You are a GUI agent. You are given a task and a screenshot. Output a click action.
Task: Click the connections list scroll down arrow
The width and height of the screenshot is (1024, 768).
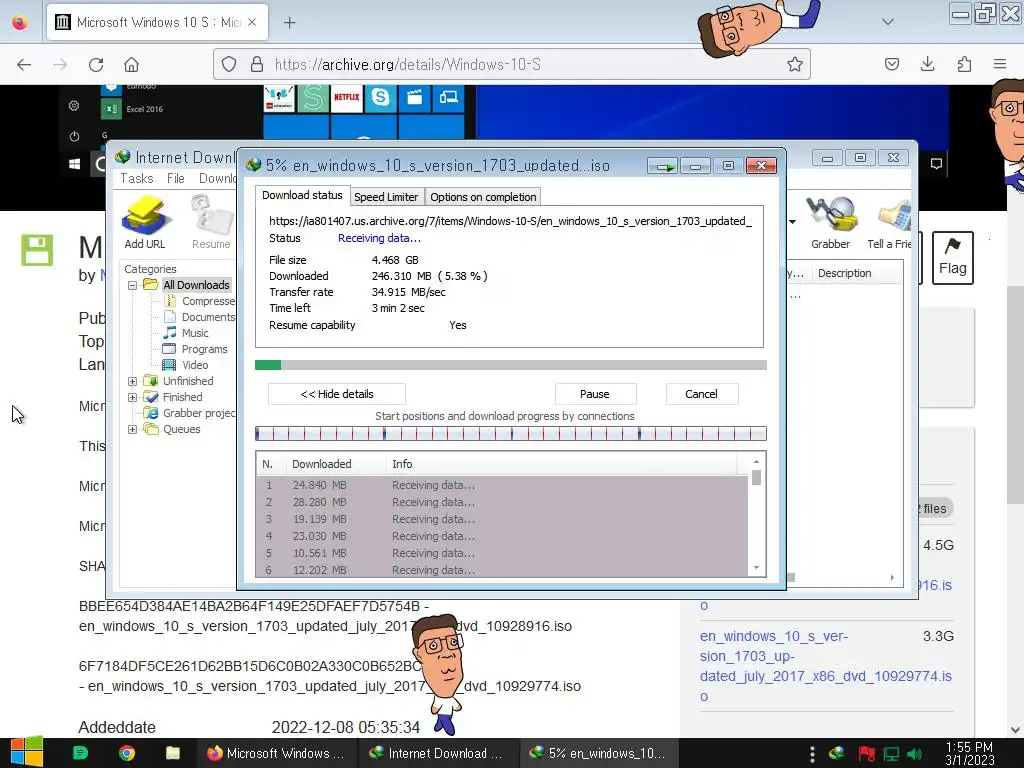click(x=756, y=568)
